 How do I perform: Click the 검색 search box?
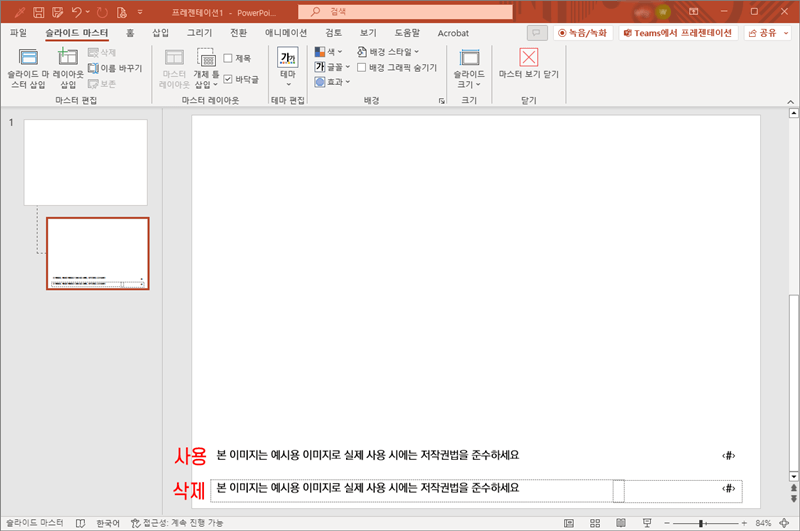pos(405,12)
